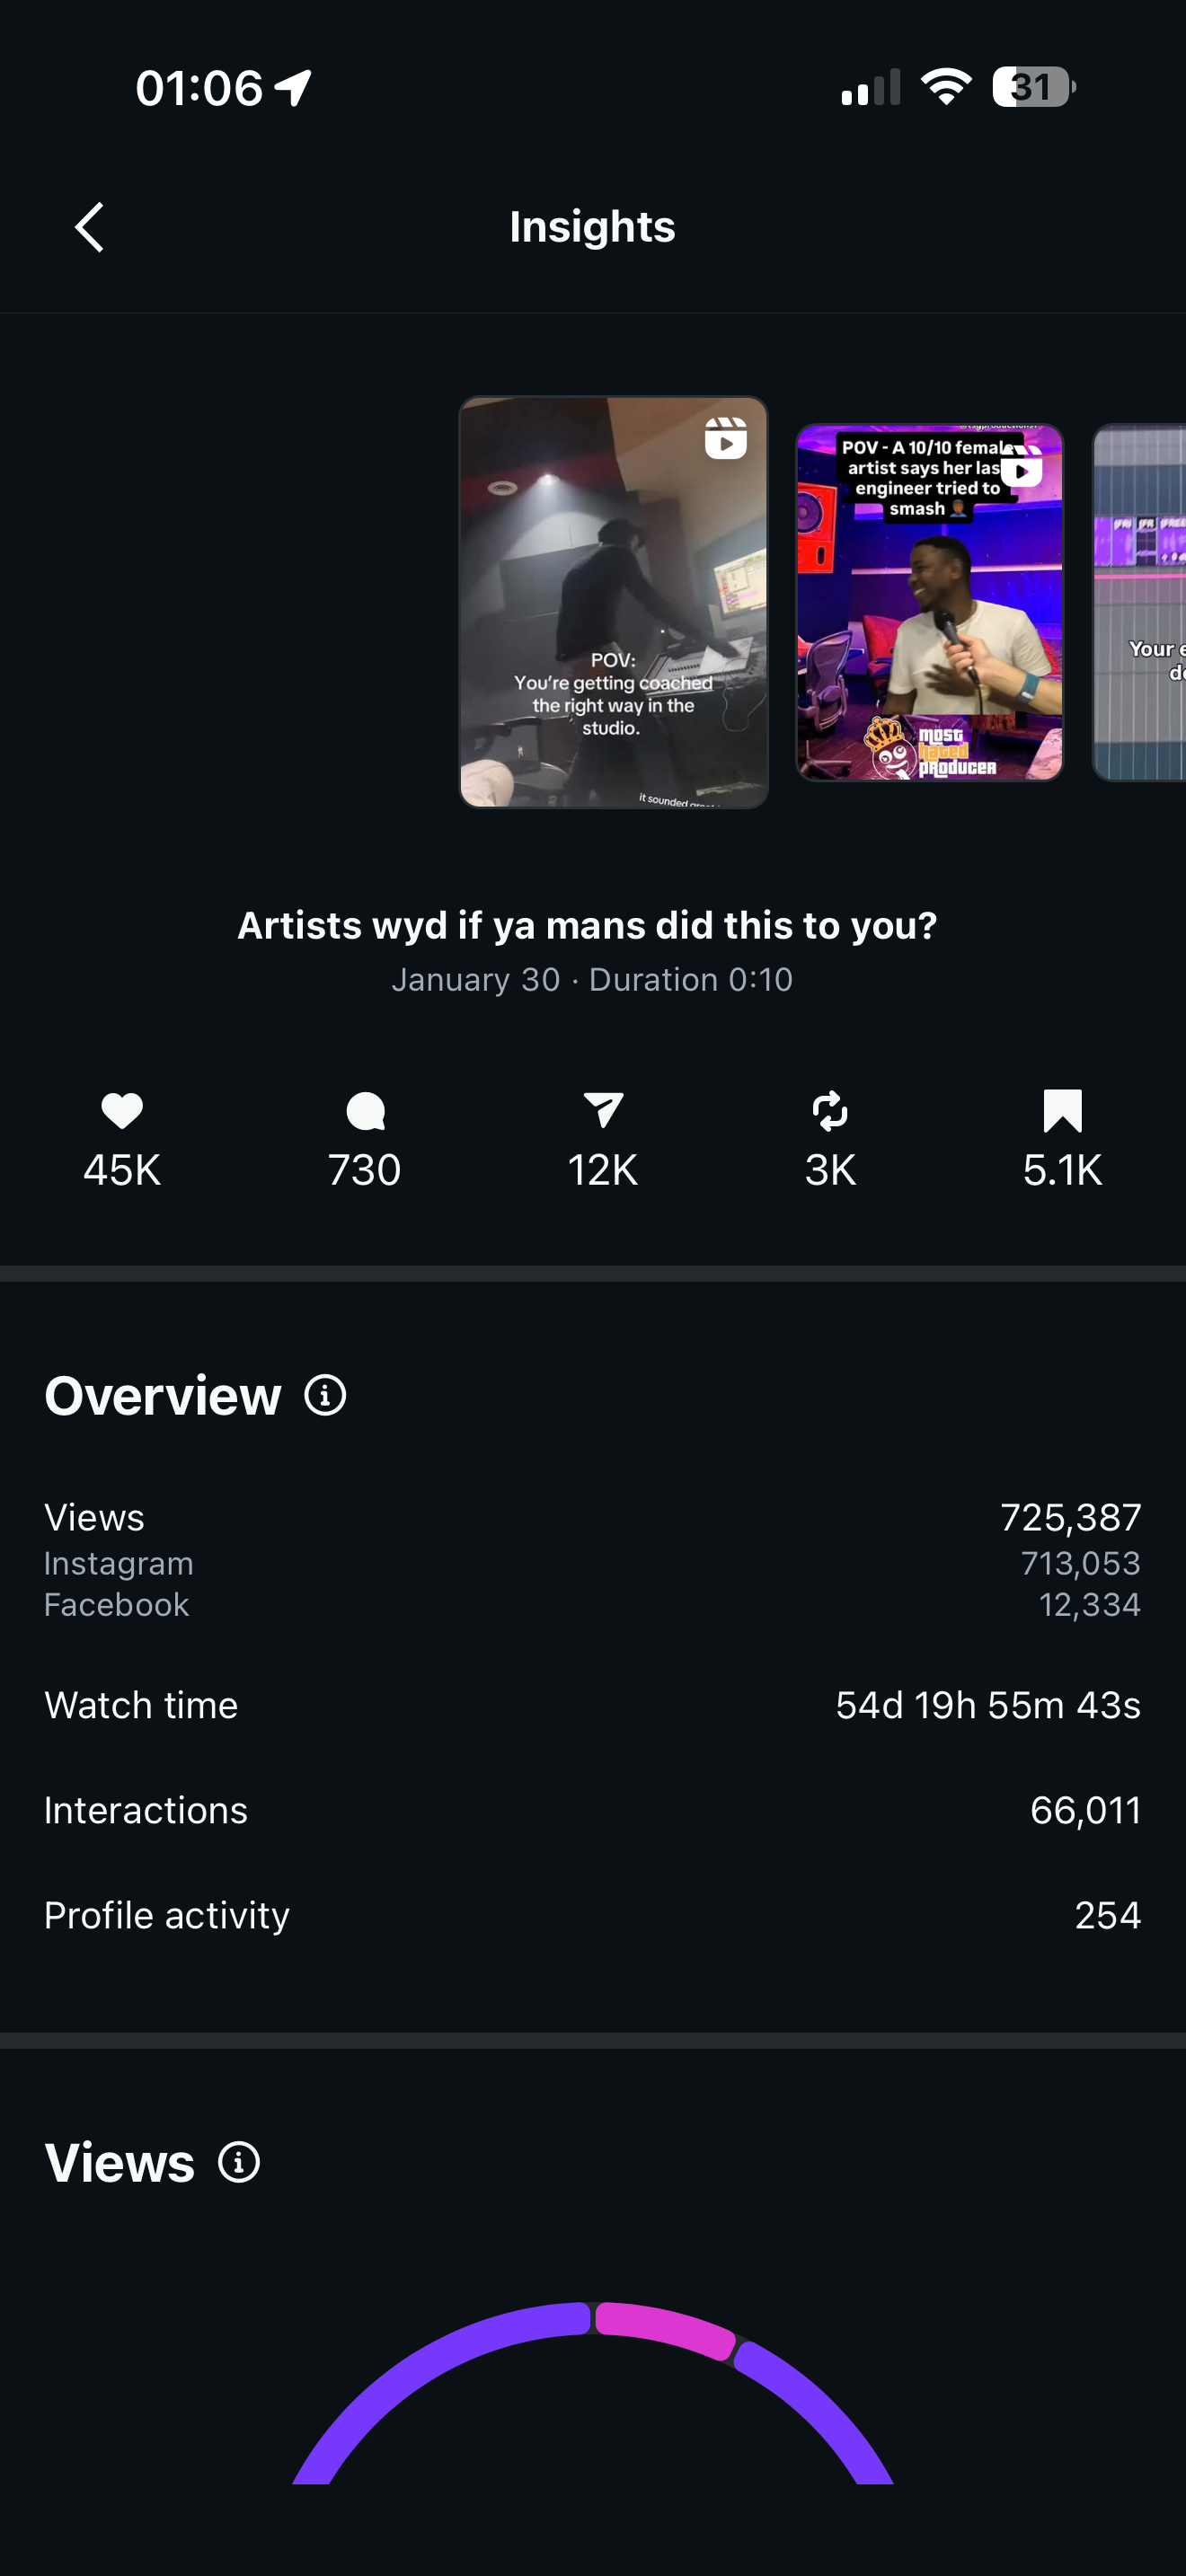The image size is (1186, 2576).
Task: Select the studio coaching reel thumbnail
Action: [613, 602]
